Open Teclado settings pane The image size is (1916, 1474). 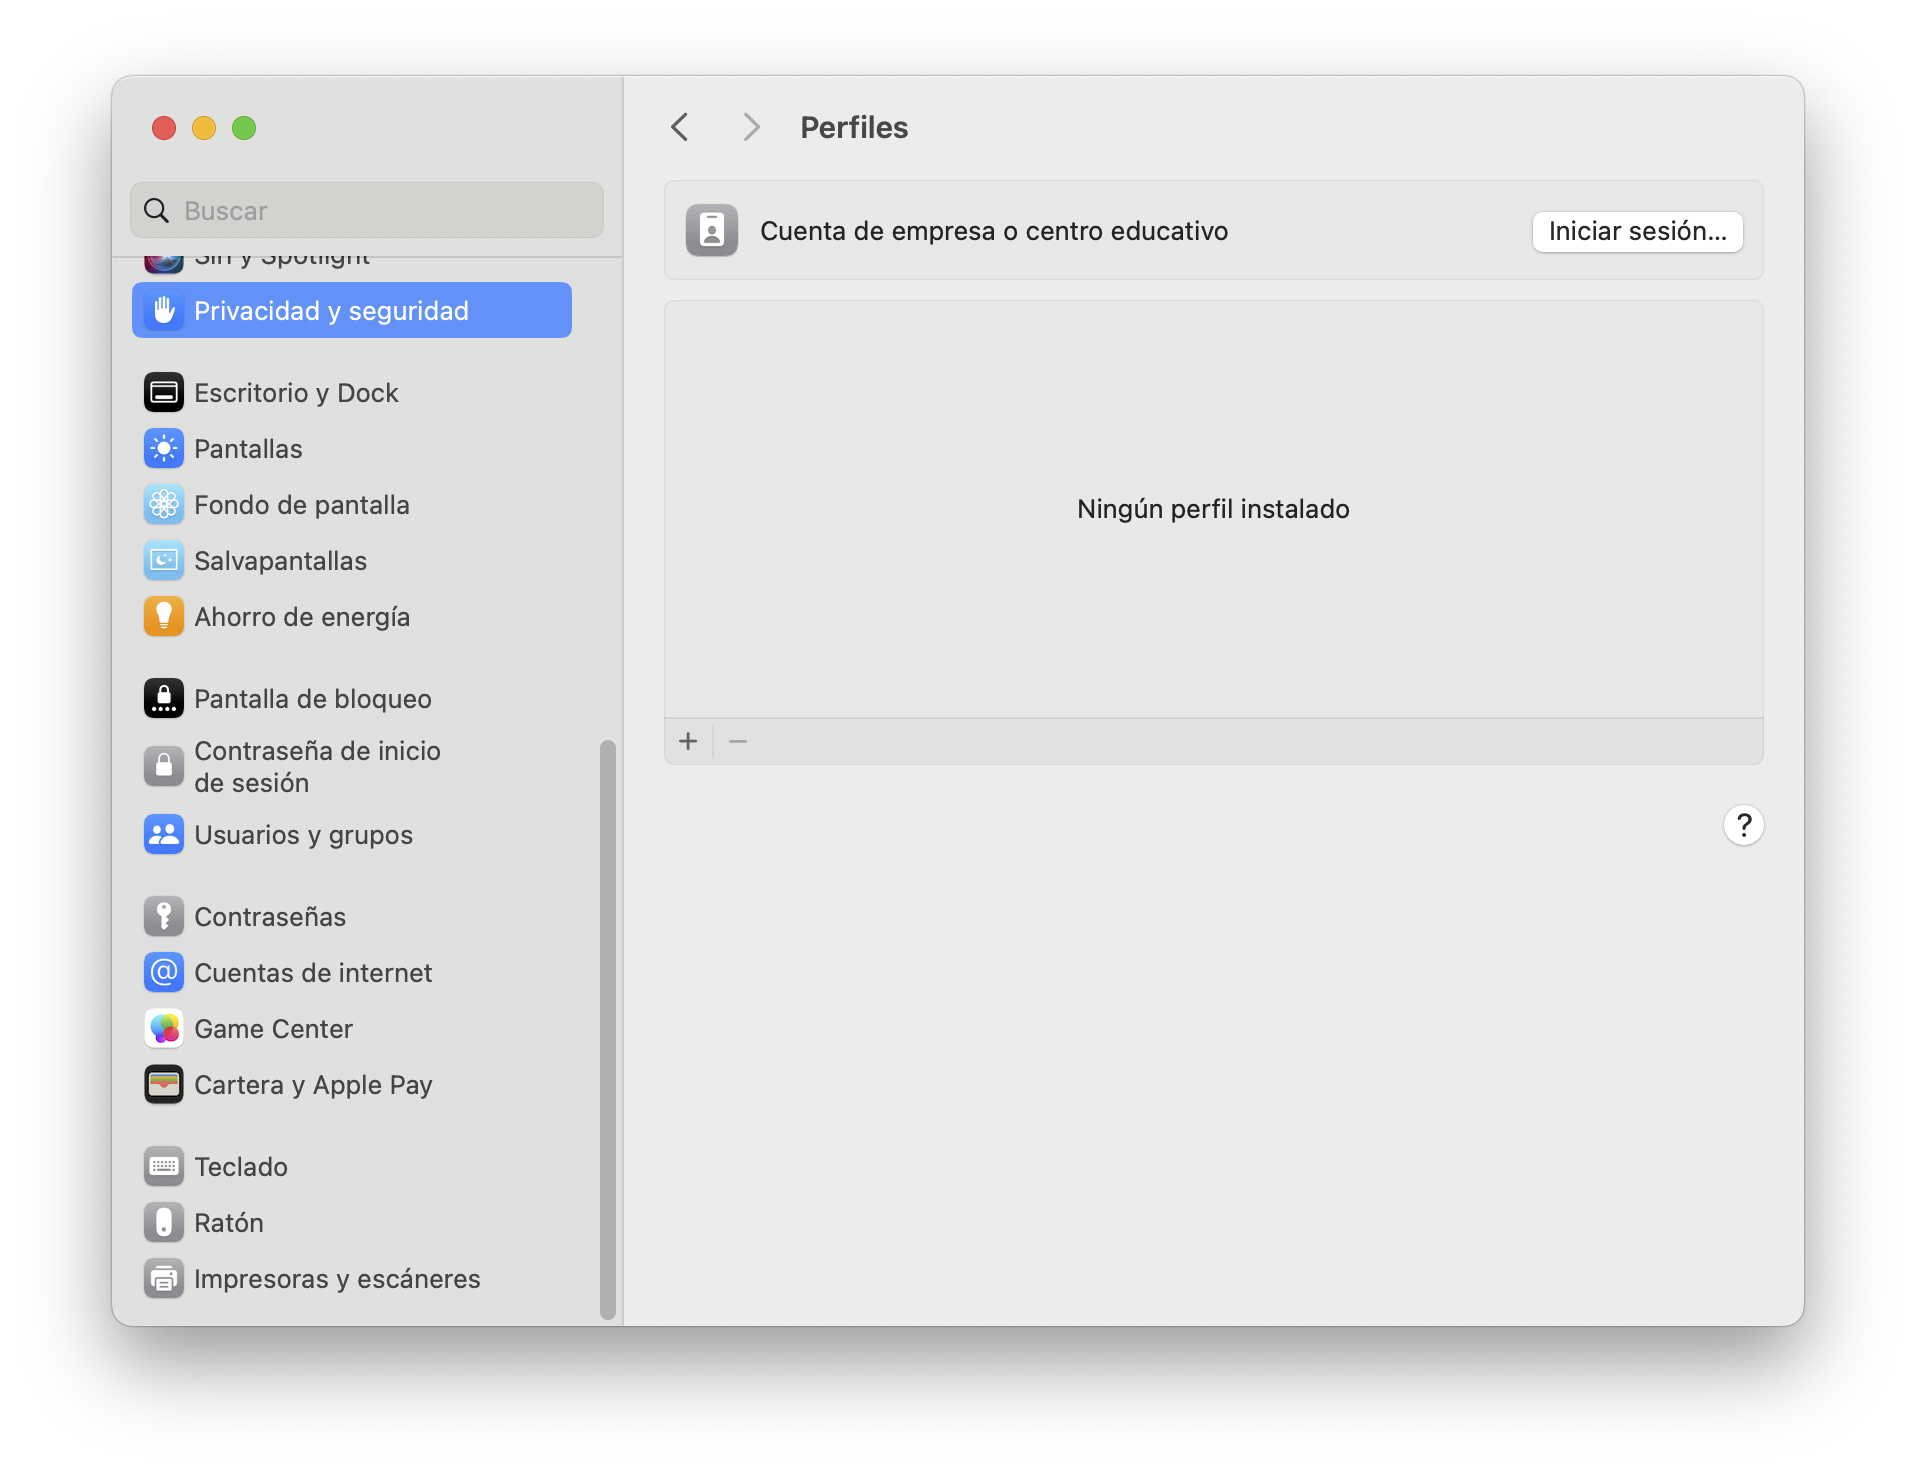(x=240, y=1167)
